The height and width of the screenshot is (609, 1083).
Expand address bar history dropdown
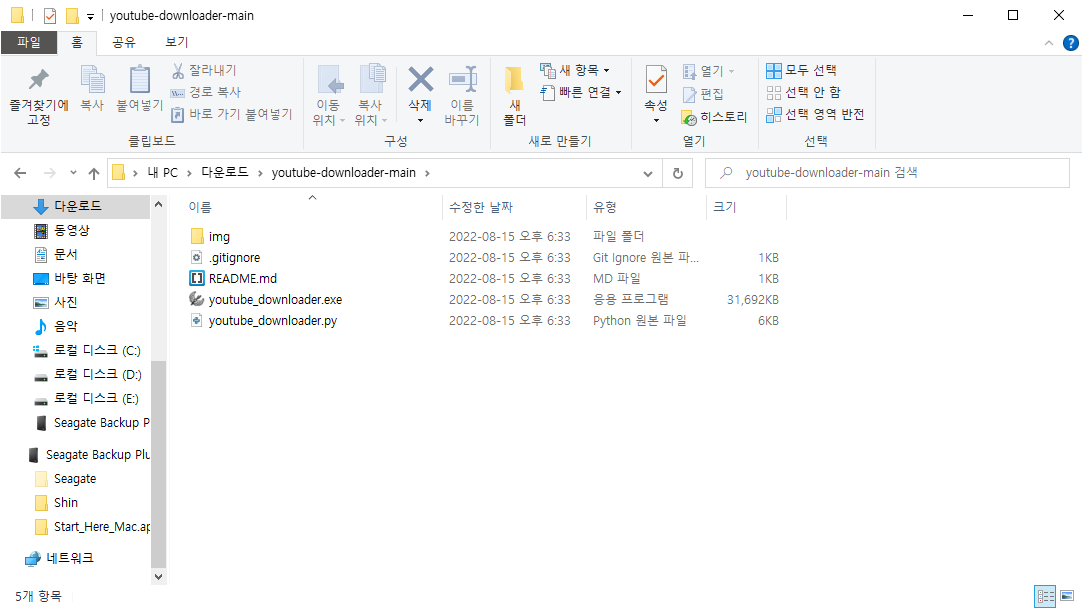[648, 173]
